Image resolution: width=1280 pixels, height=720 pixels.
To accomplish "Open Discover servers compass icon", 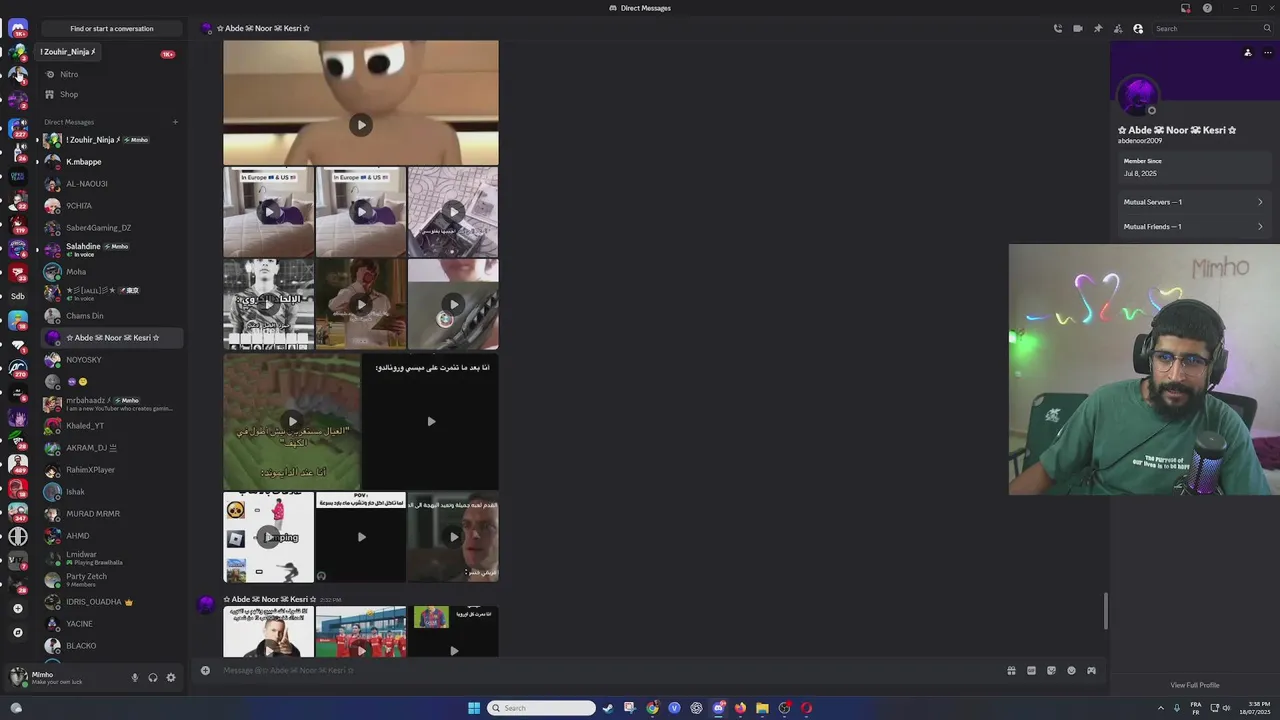I will 18,633.
